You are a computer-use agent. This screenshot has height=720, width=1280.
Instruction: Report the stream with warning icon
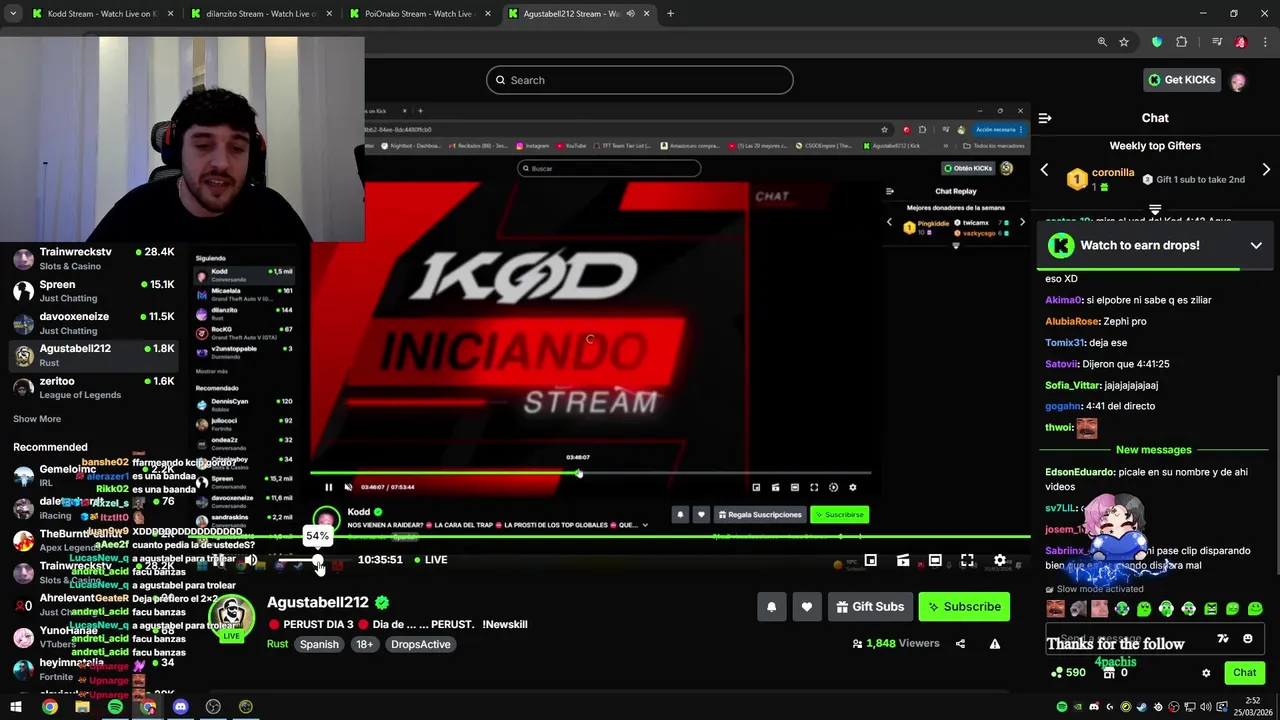(x=994, y=644)
